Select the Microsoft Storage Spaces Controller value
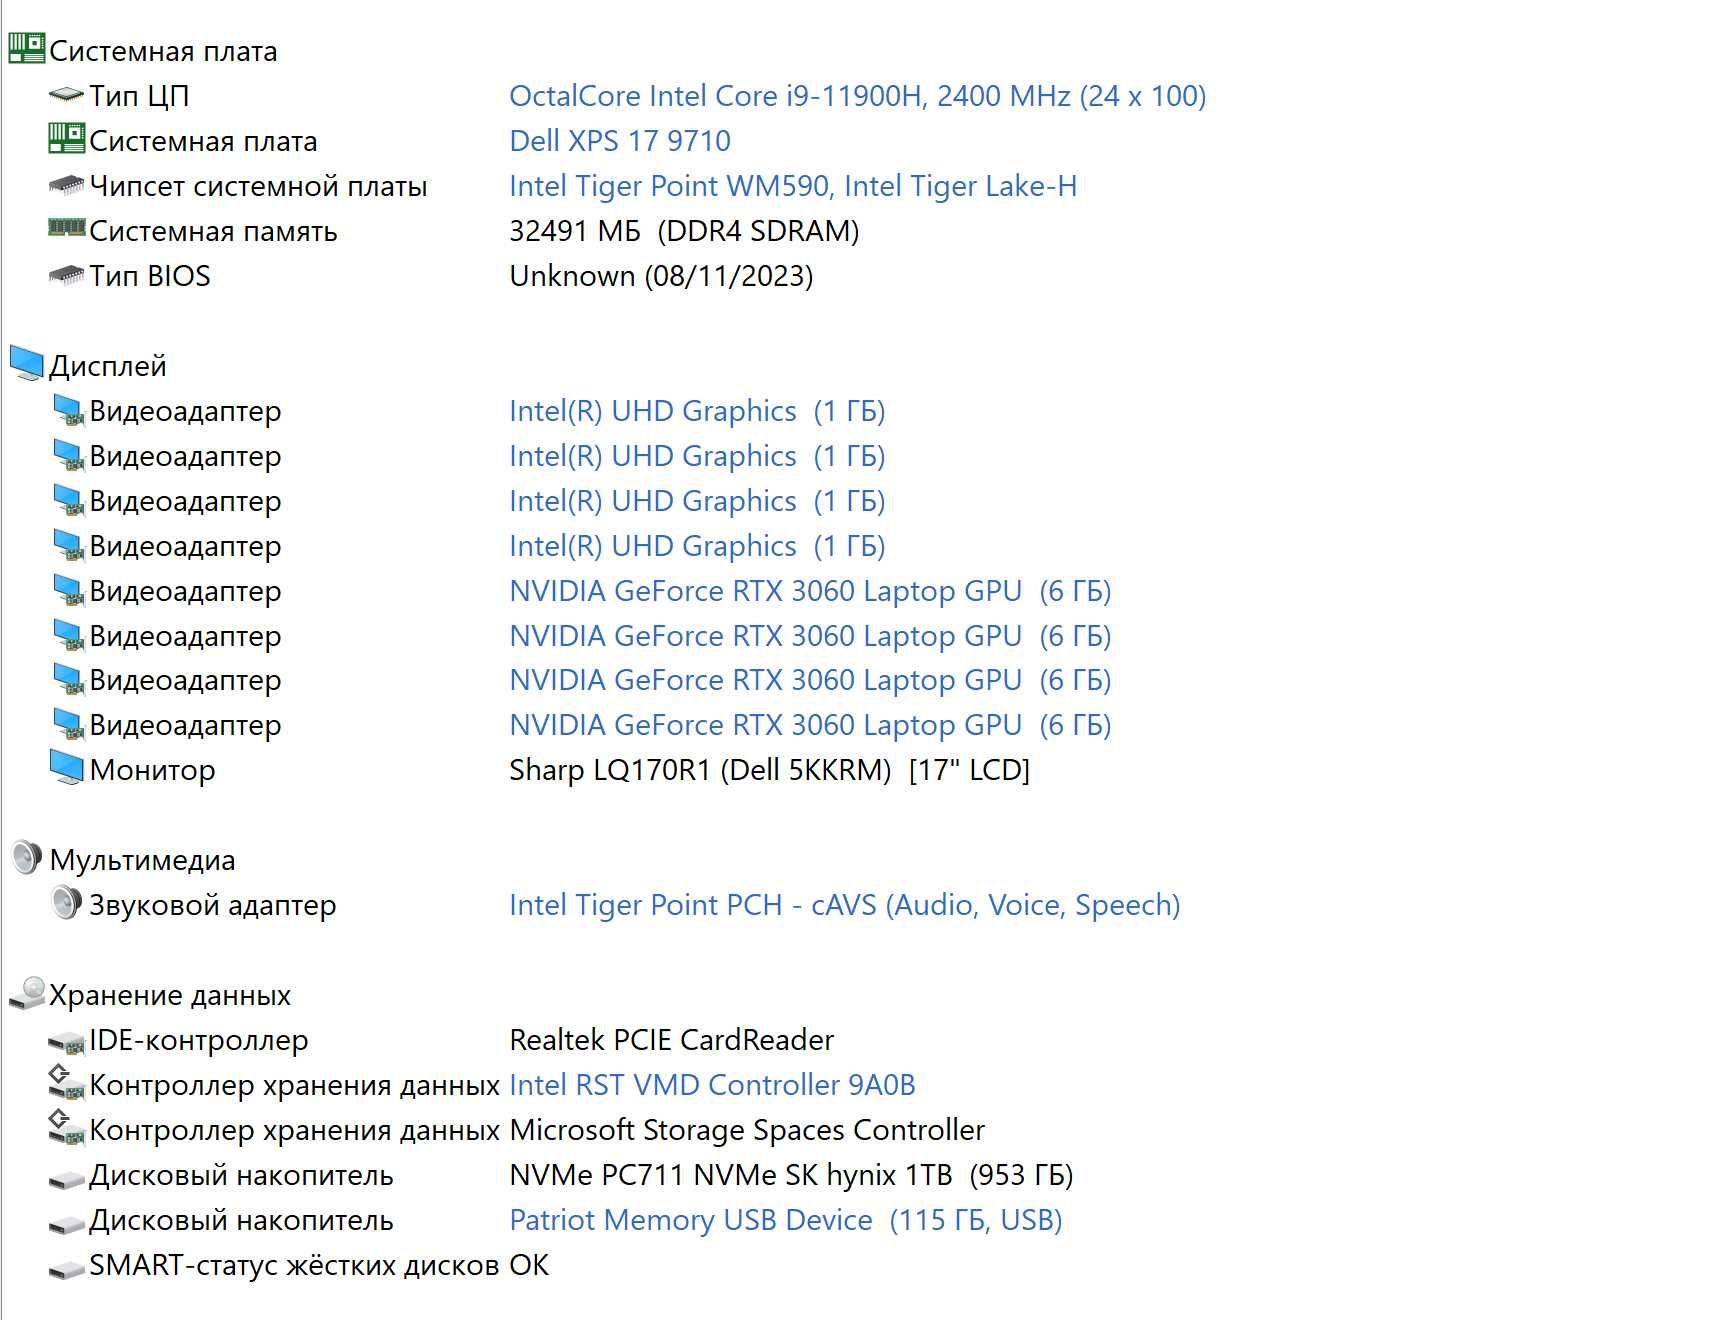 [747, 1130]
